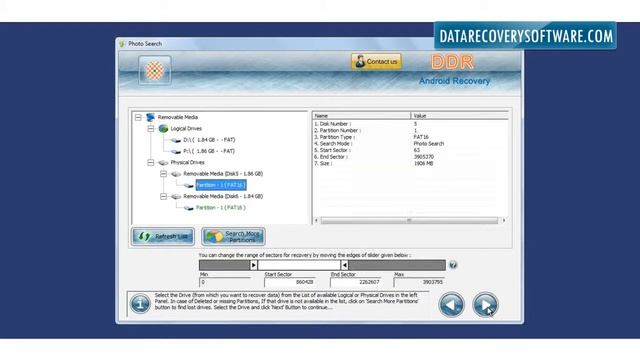Select green Partition - 1 (FAT16) under Disk6
The height and width of the screenshot is (360, 640).
tap(220, 208)
